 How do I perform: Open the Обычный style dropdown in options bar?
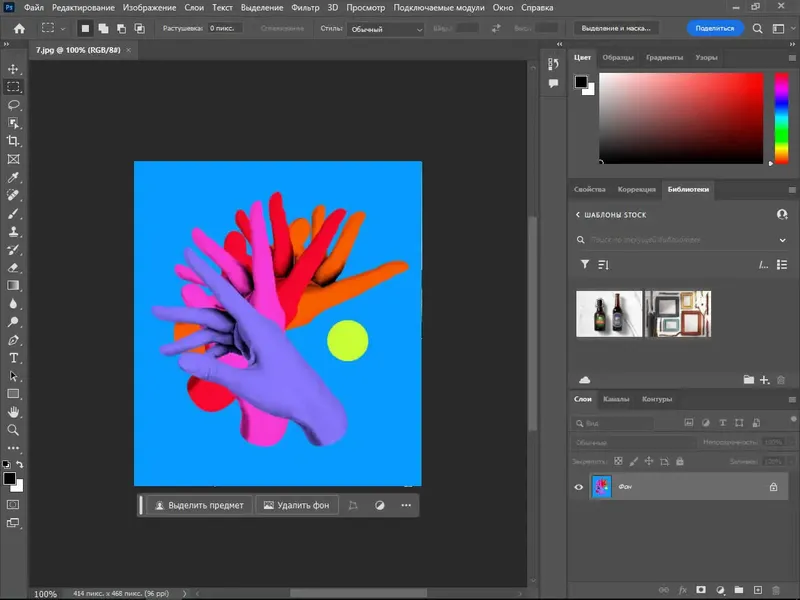click(385, 29)
